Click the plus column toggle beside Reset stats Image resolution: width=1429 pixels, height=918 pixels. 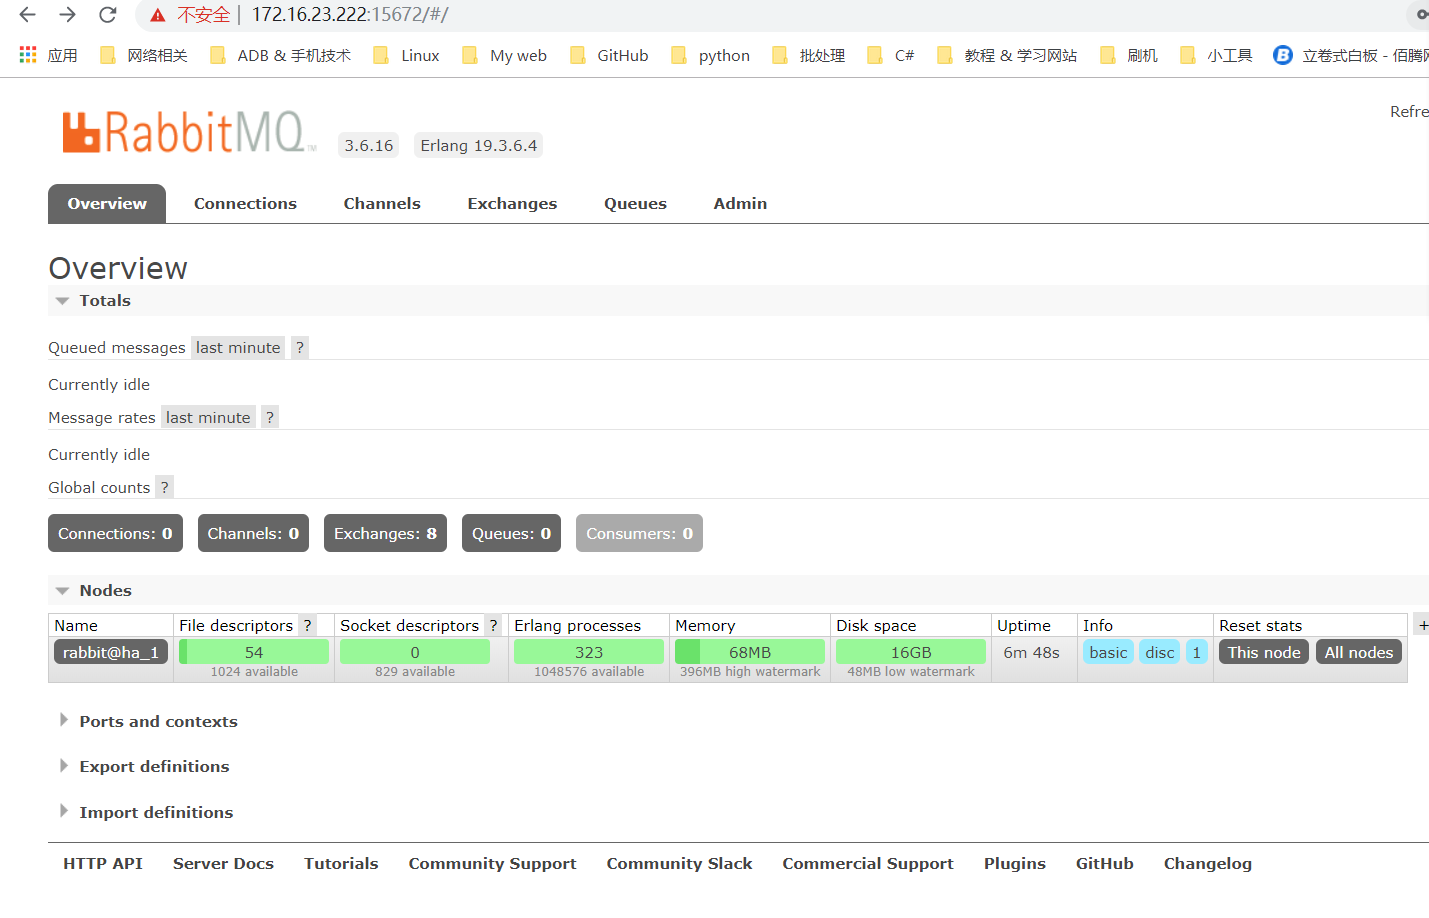[1423, 625]
